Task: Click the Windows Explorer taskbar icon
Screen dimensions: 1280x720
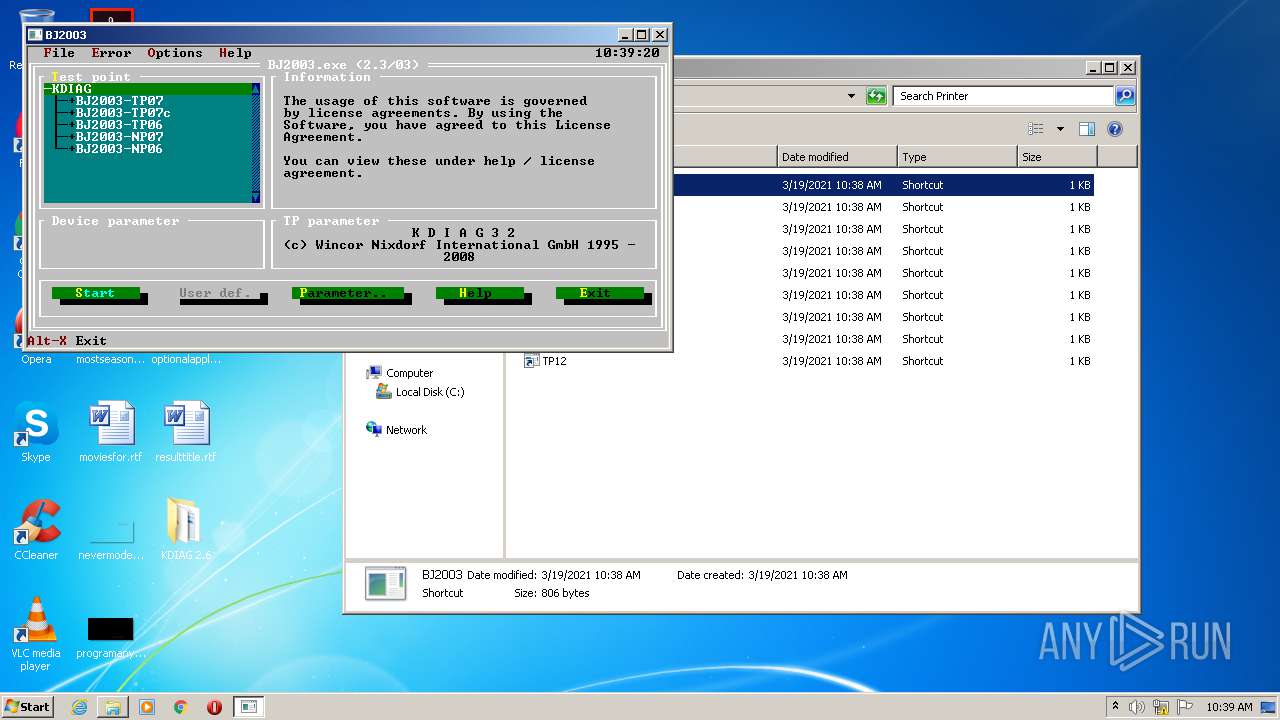Action: click(x=113, y=707)
